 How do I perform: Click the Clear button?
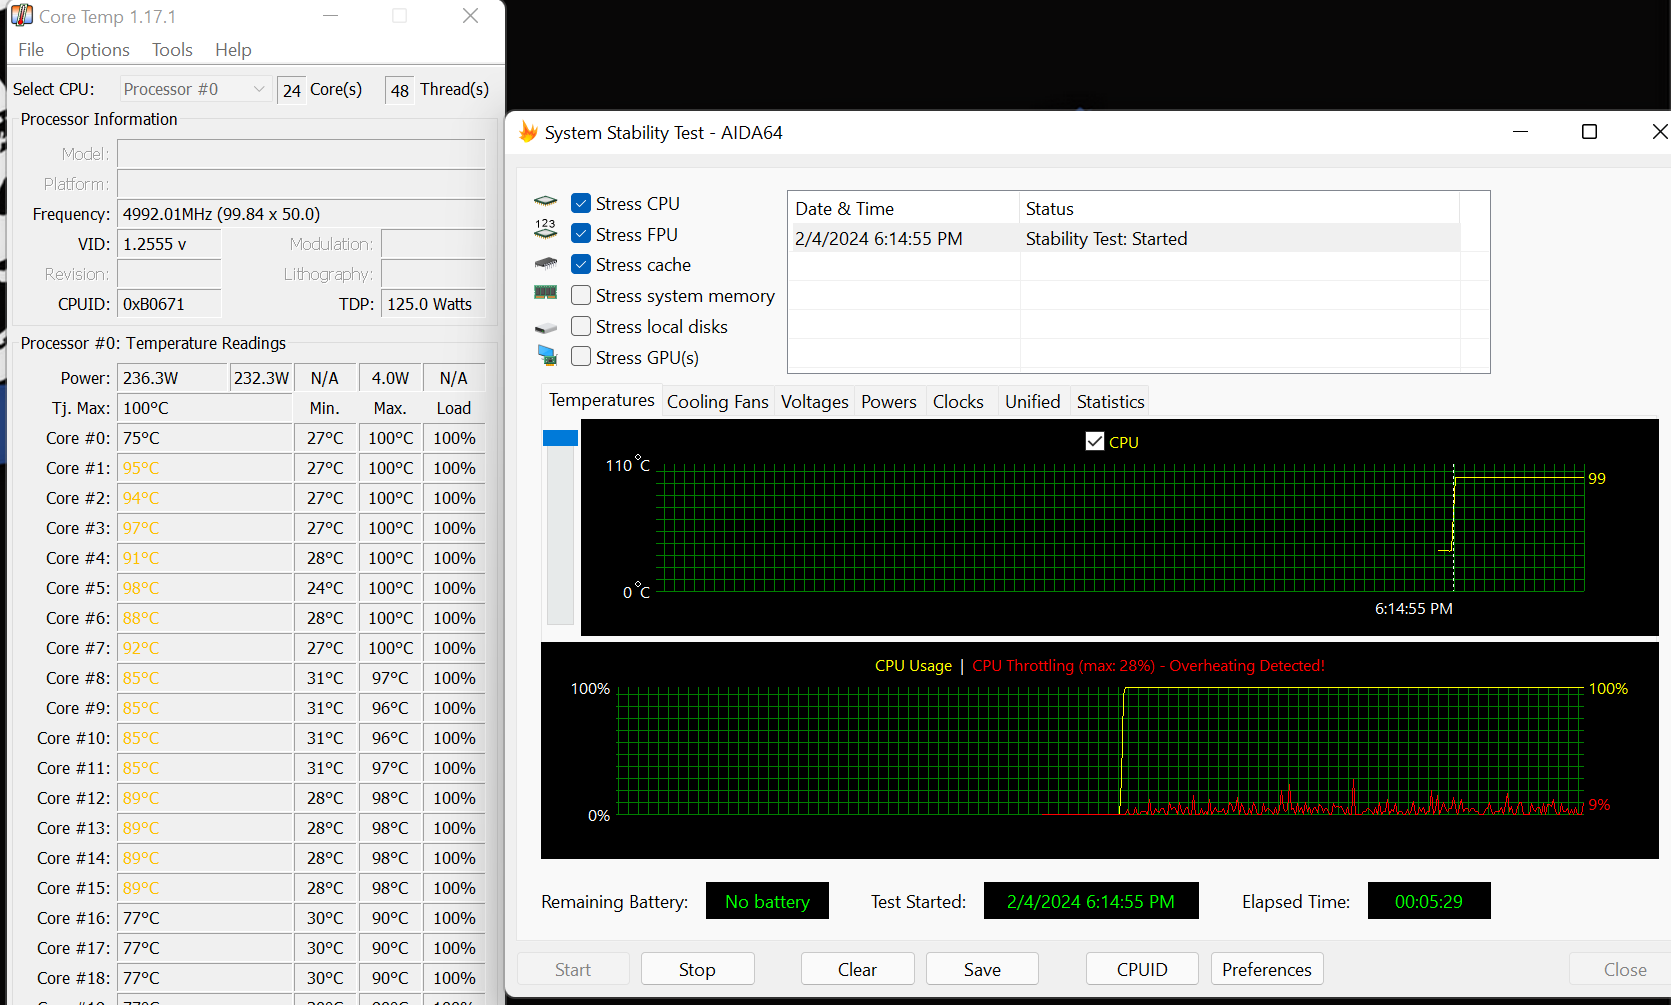click(x=857, y=969)
